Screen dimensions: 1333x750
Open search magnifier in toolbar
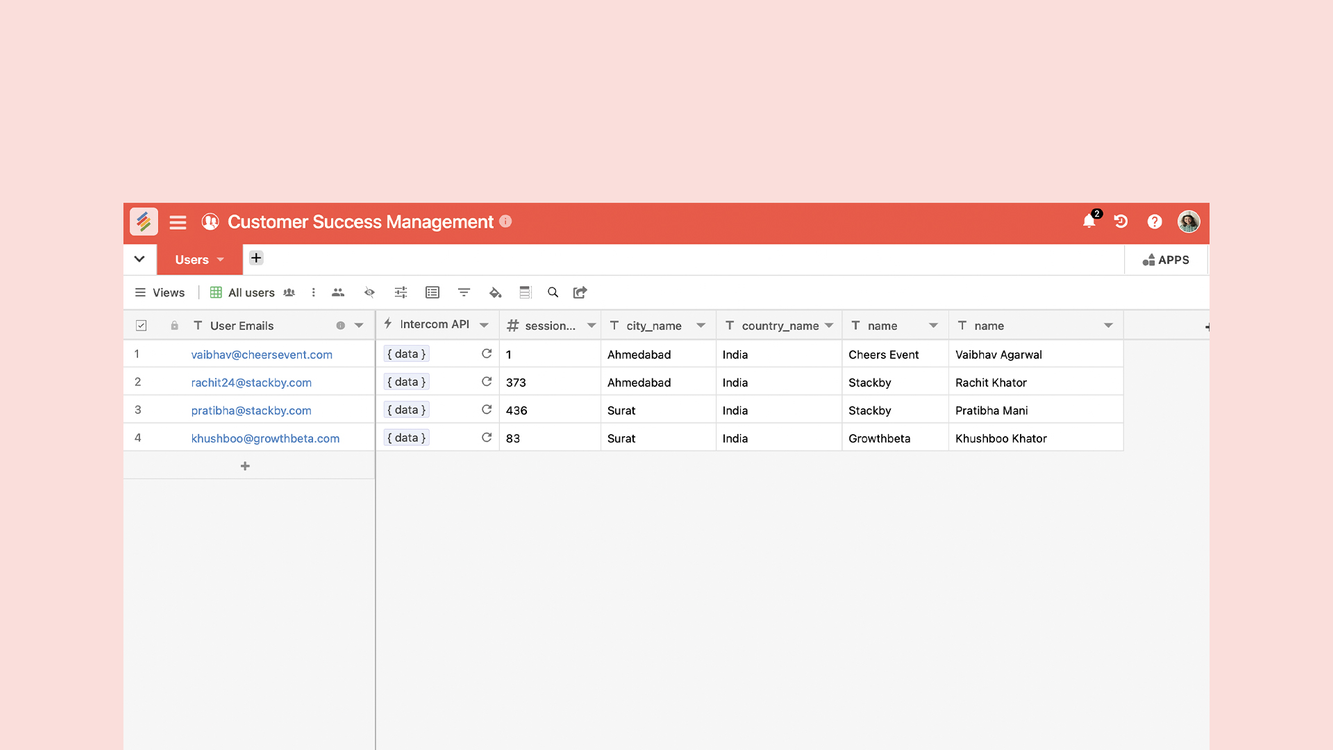pos(553,293)
